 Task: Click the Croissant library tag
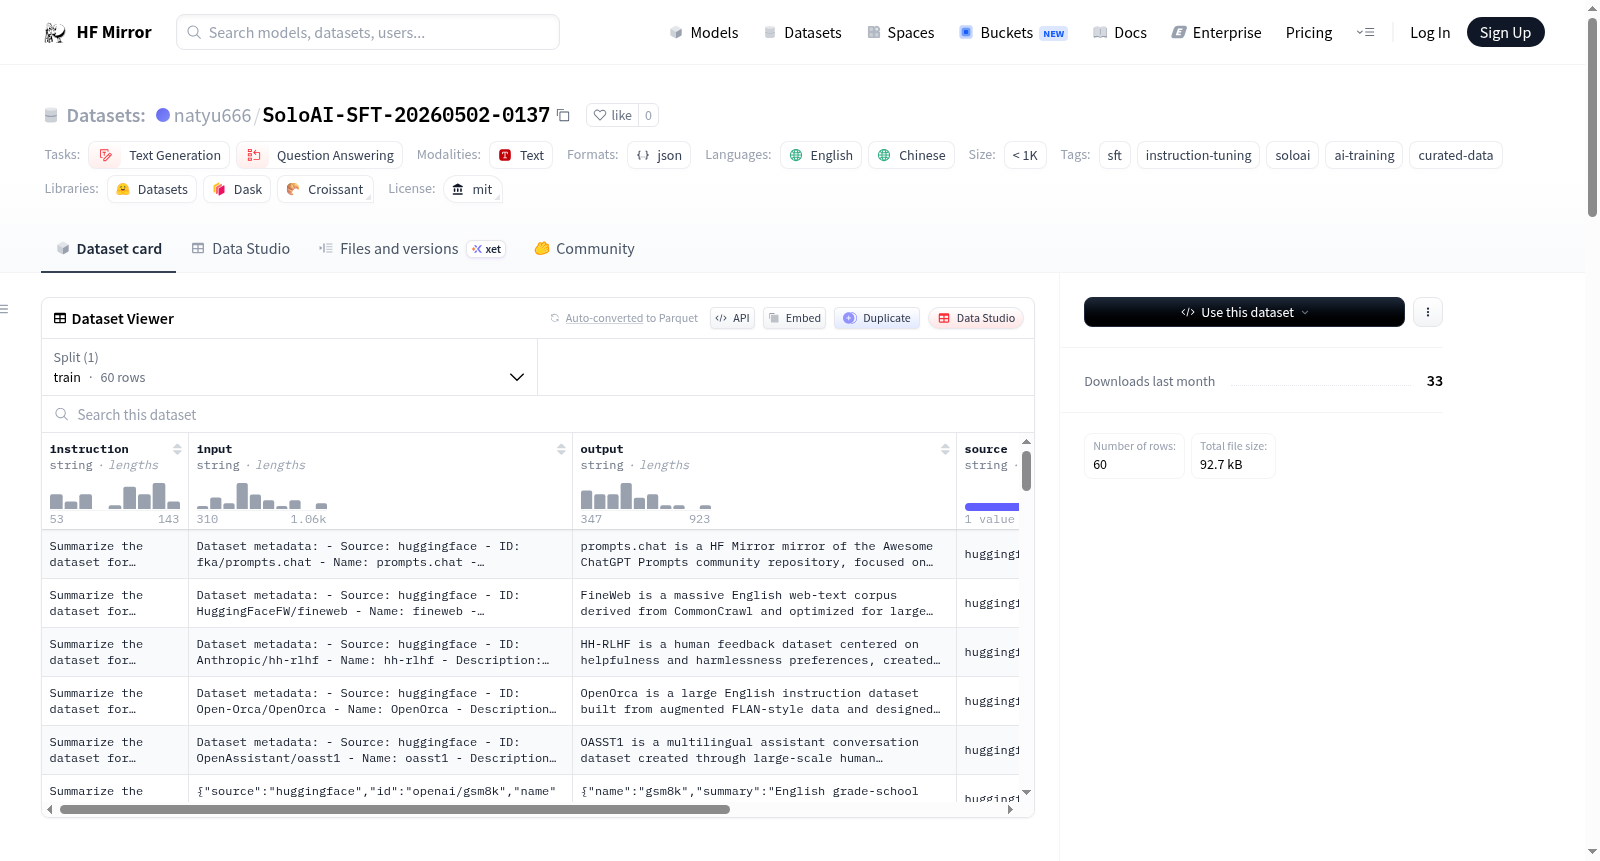coord(325,189)
